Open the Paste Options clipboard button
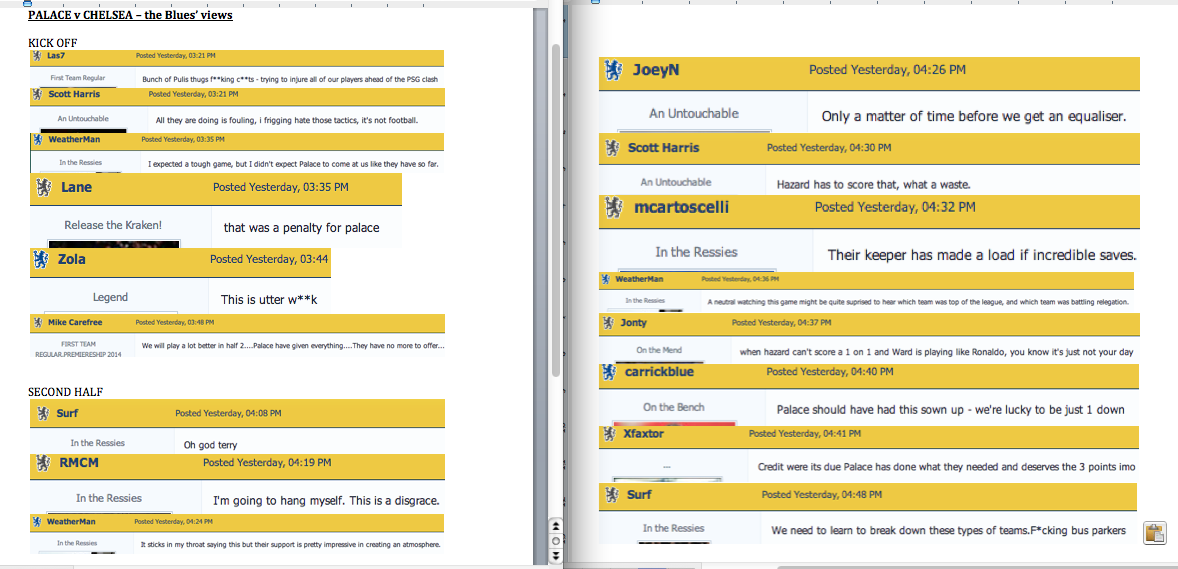Screen dimensions: 1178x569 tap(1153, 533)
